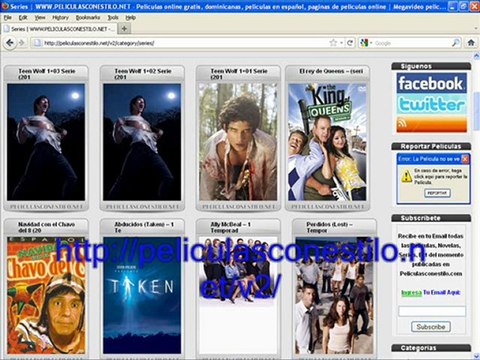480x360 pixels.
Task: Click the Categorias sidebar header
Action: point(431,348)
